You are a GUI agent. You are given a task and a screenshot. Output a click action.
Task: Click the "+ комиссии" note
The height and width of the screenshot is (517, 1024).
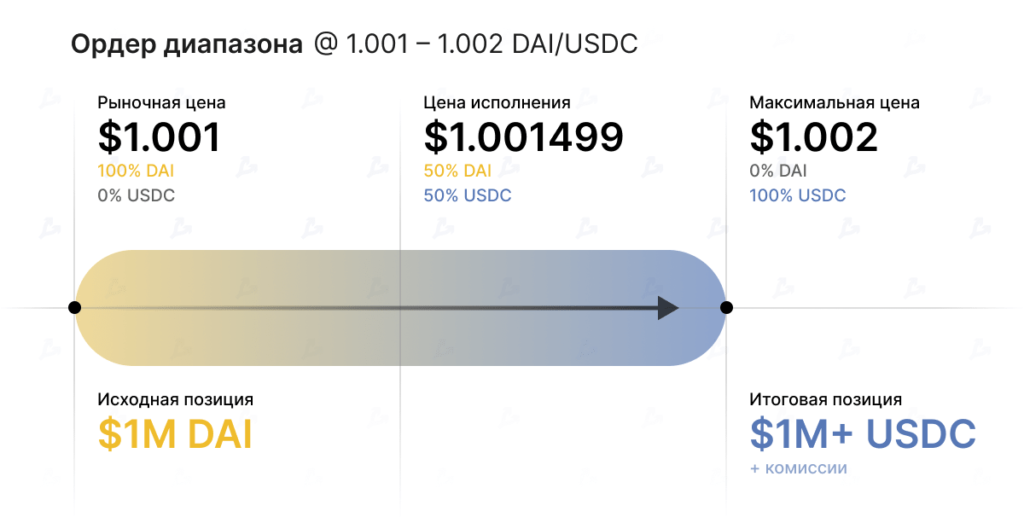pos(798,468)
